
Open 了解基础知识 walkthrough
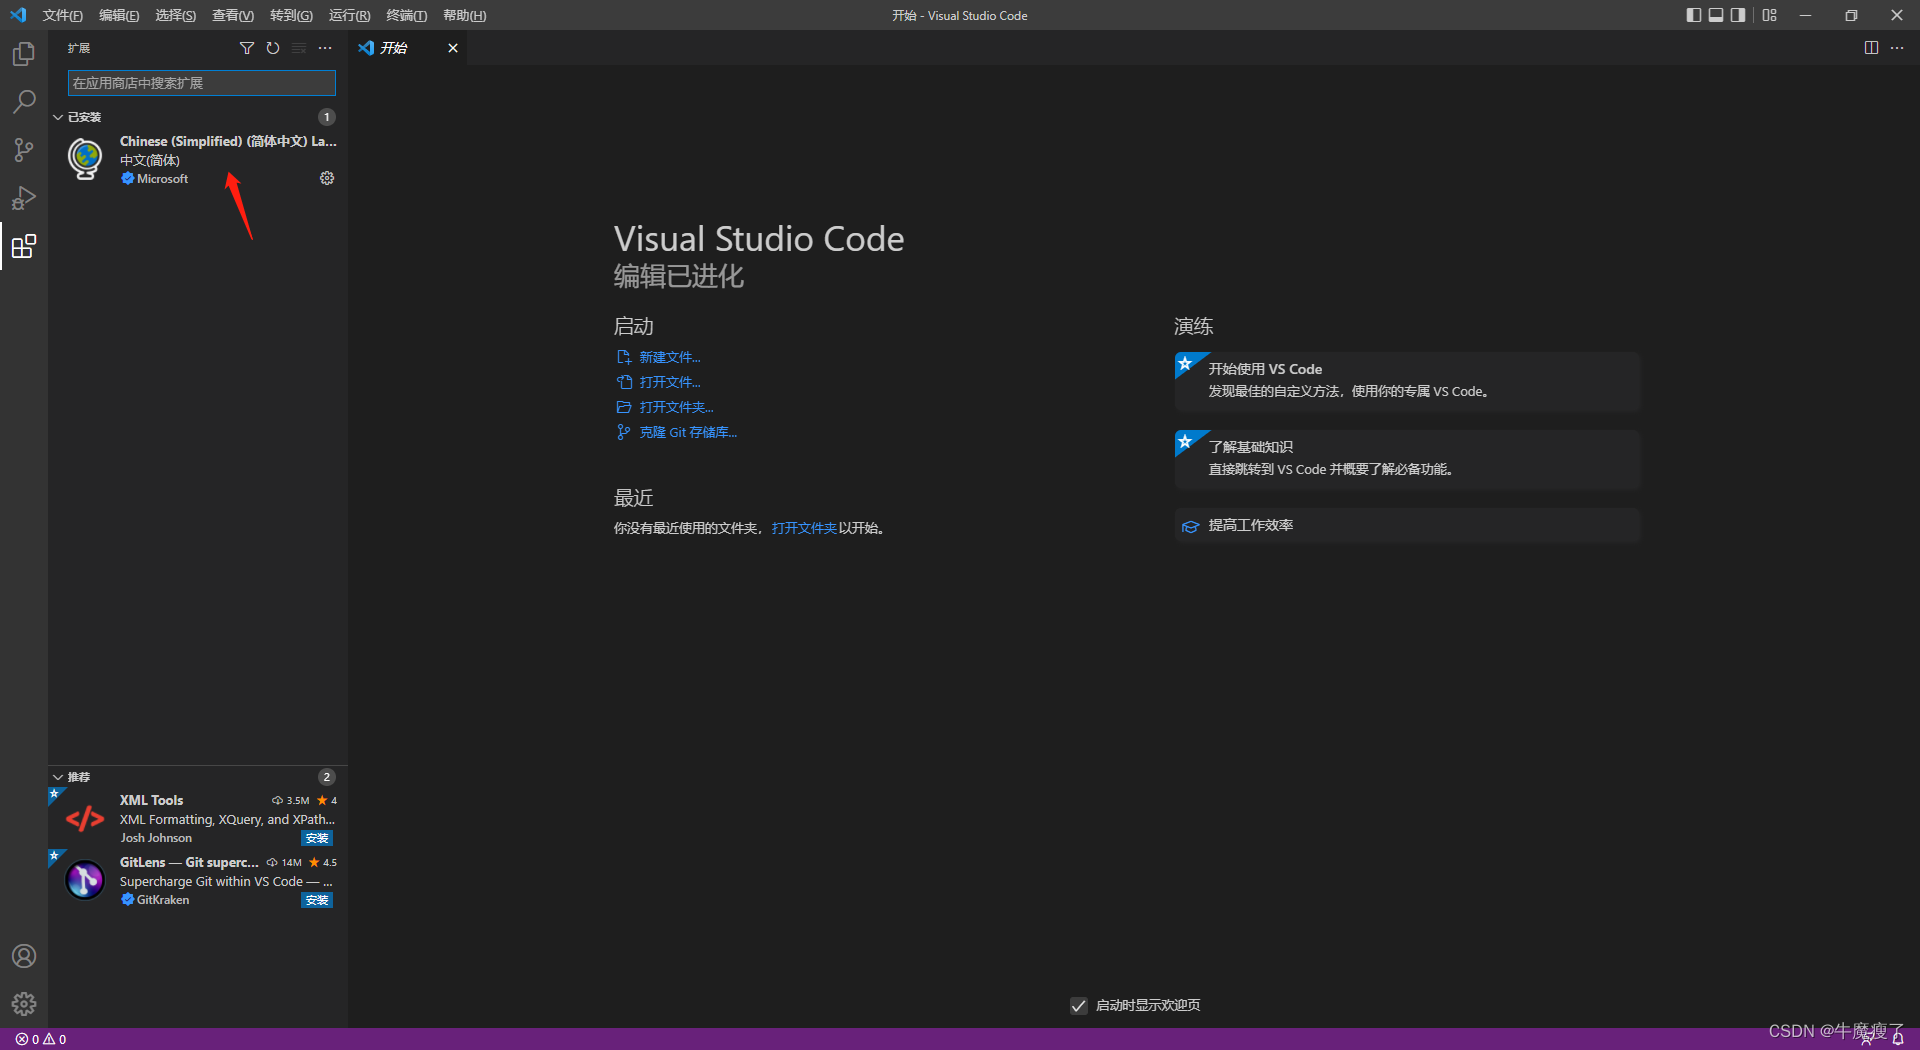click(1408, 459)
